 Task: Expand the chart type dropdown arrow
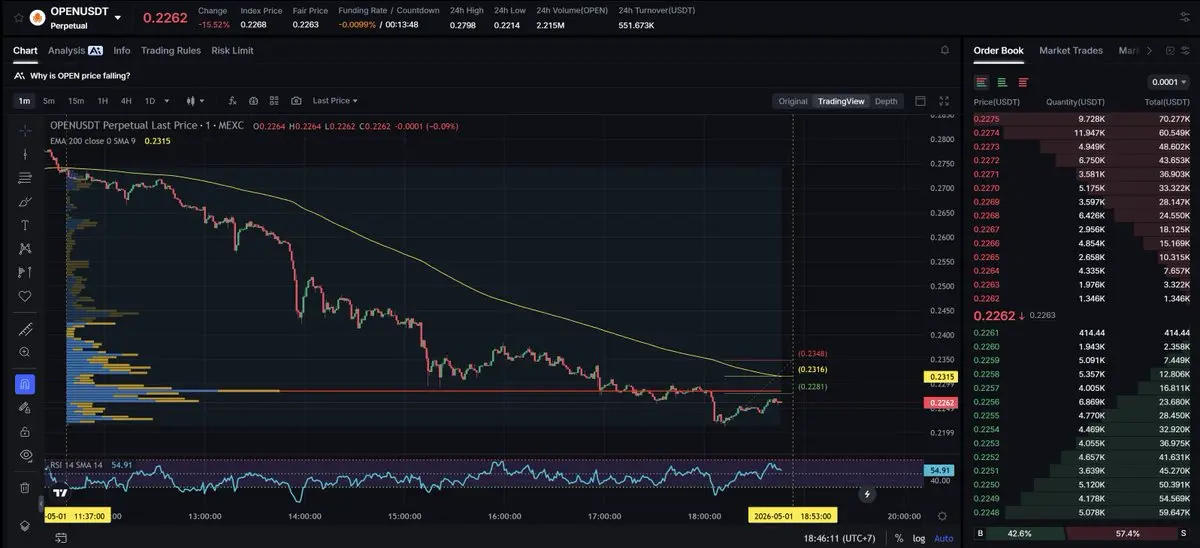tap(202, 101)
